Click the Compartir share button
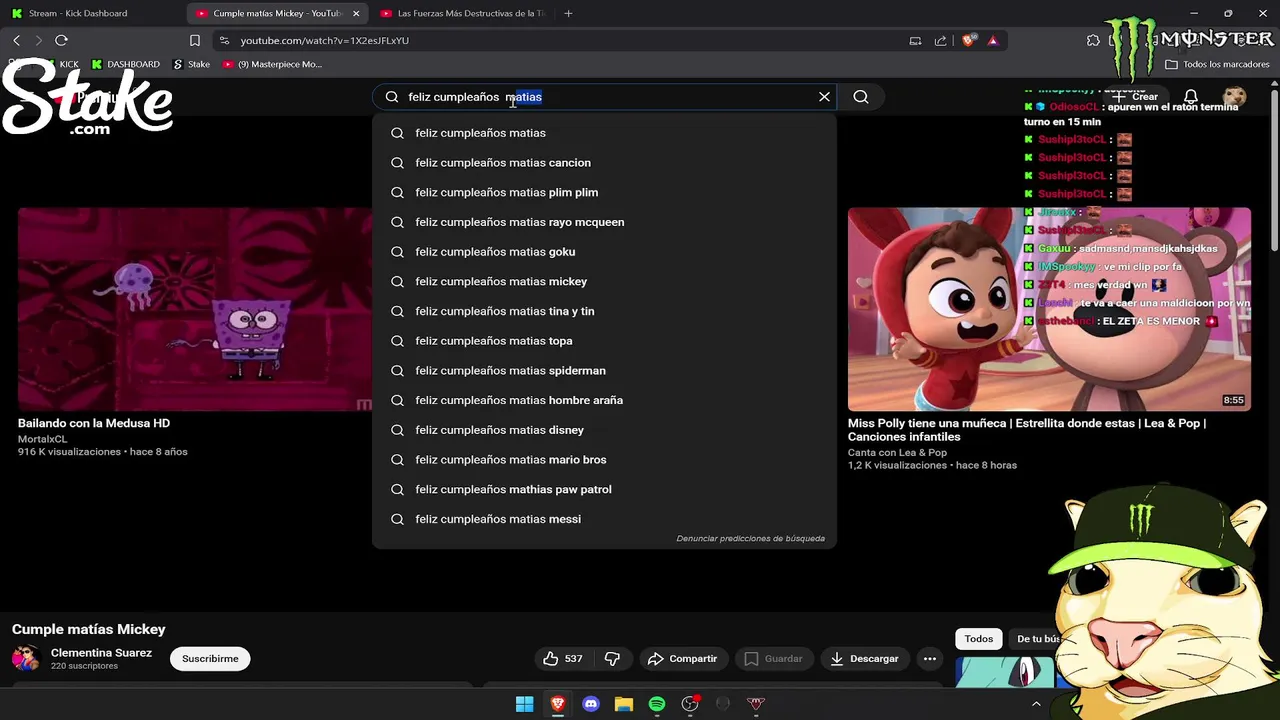 point(682,659)
